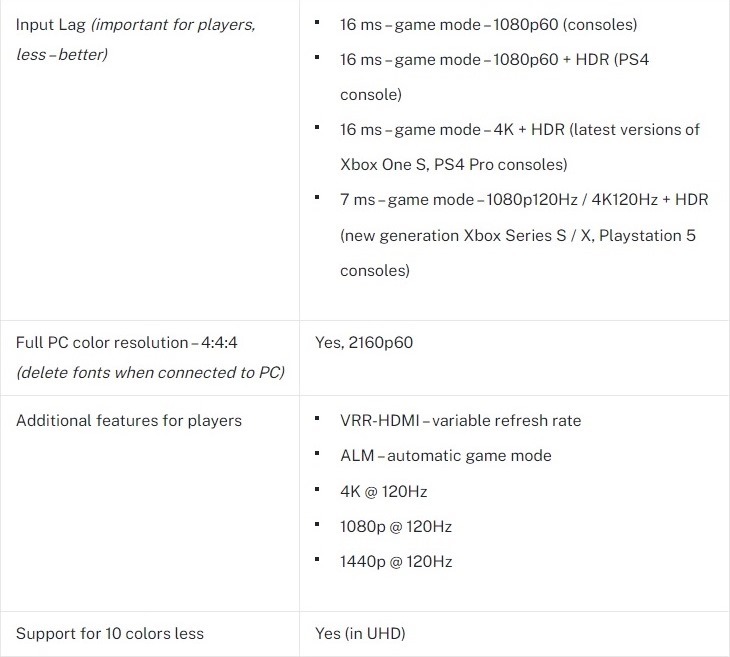Select the "1440p @ 120Hz" list item
This screenshot has width=730, height=657.
click(x=396, y=562)
